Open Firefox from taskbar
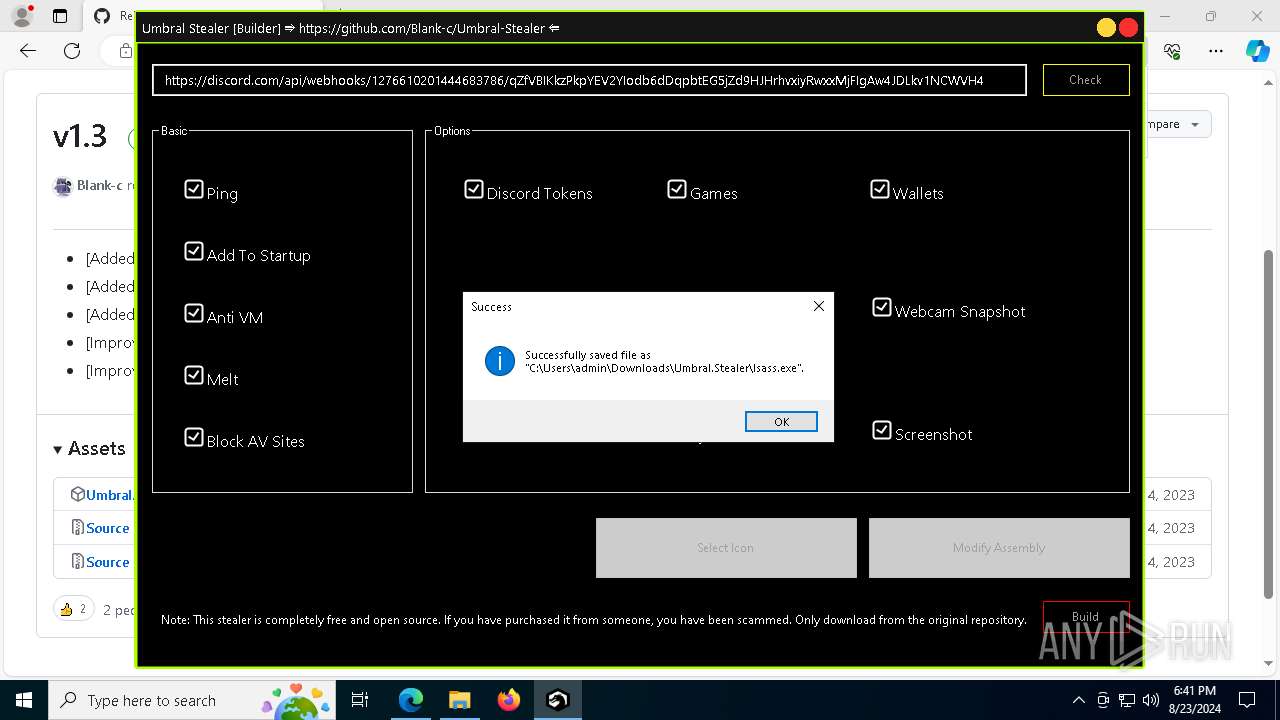 click(x=509, y=700)
